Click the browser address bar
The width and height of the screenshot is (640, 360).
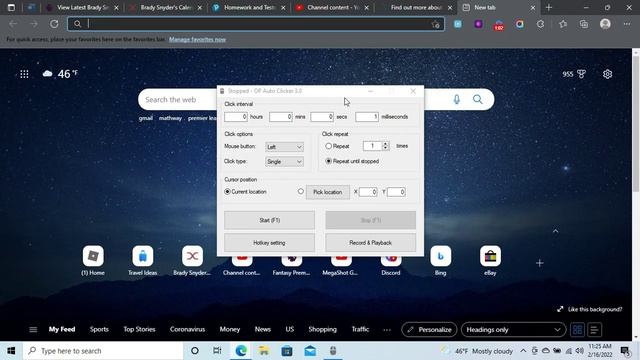pos(257,24)
